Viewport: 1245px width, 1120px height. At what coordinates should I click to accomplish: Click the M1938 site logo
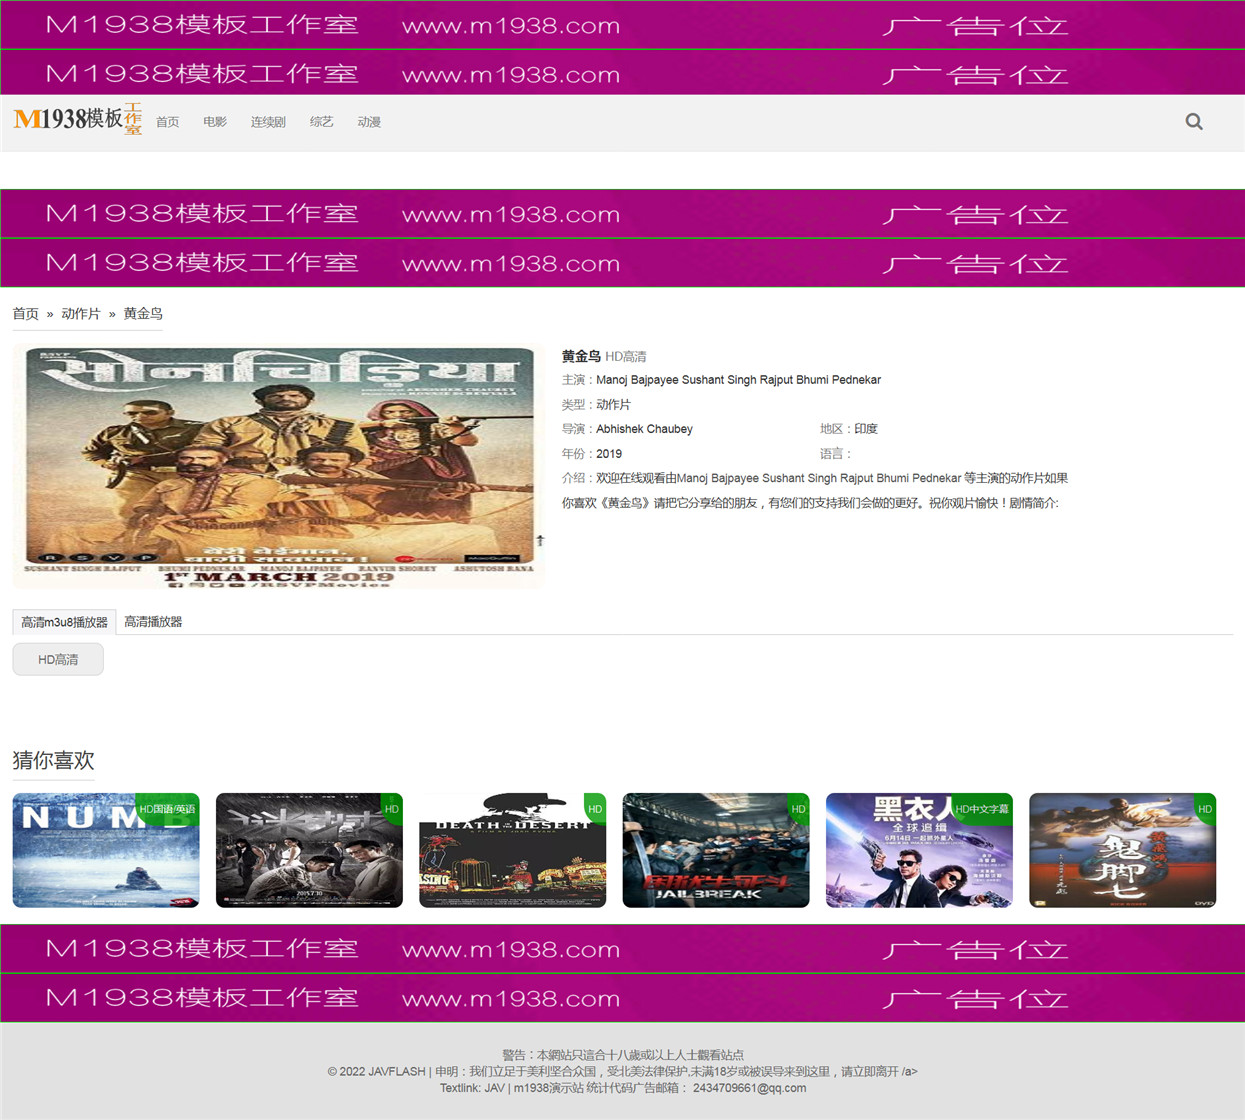click(x=78, y=119)
